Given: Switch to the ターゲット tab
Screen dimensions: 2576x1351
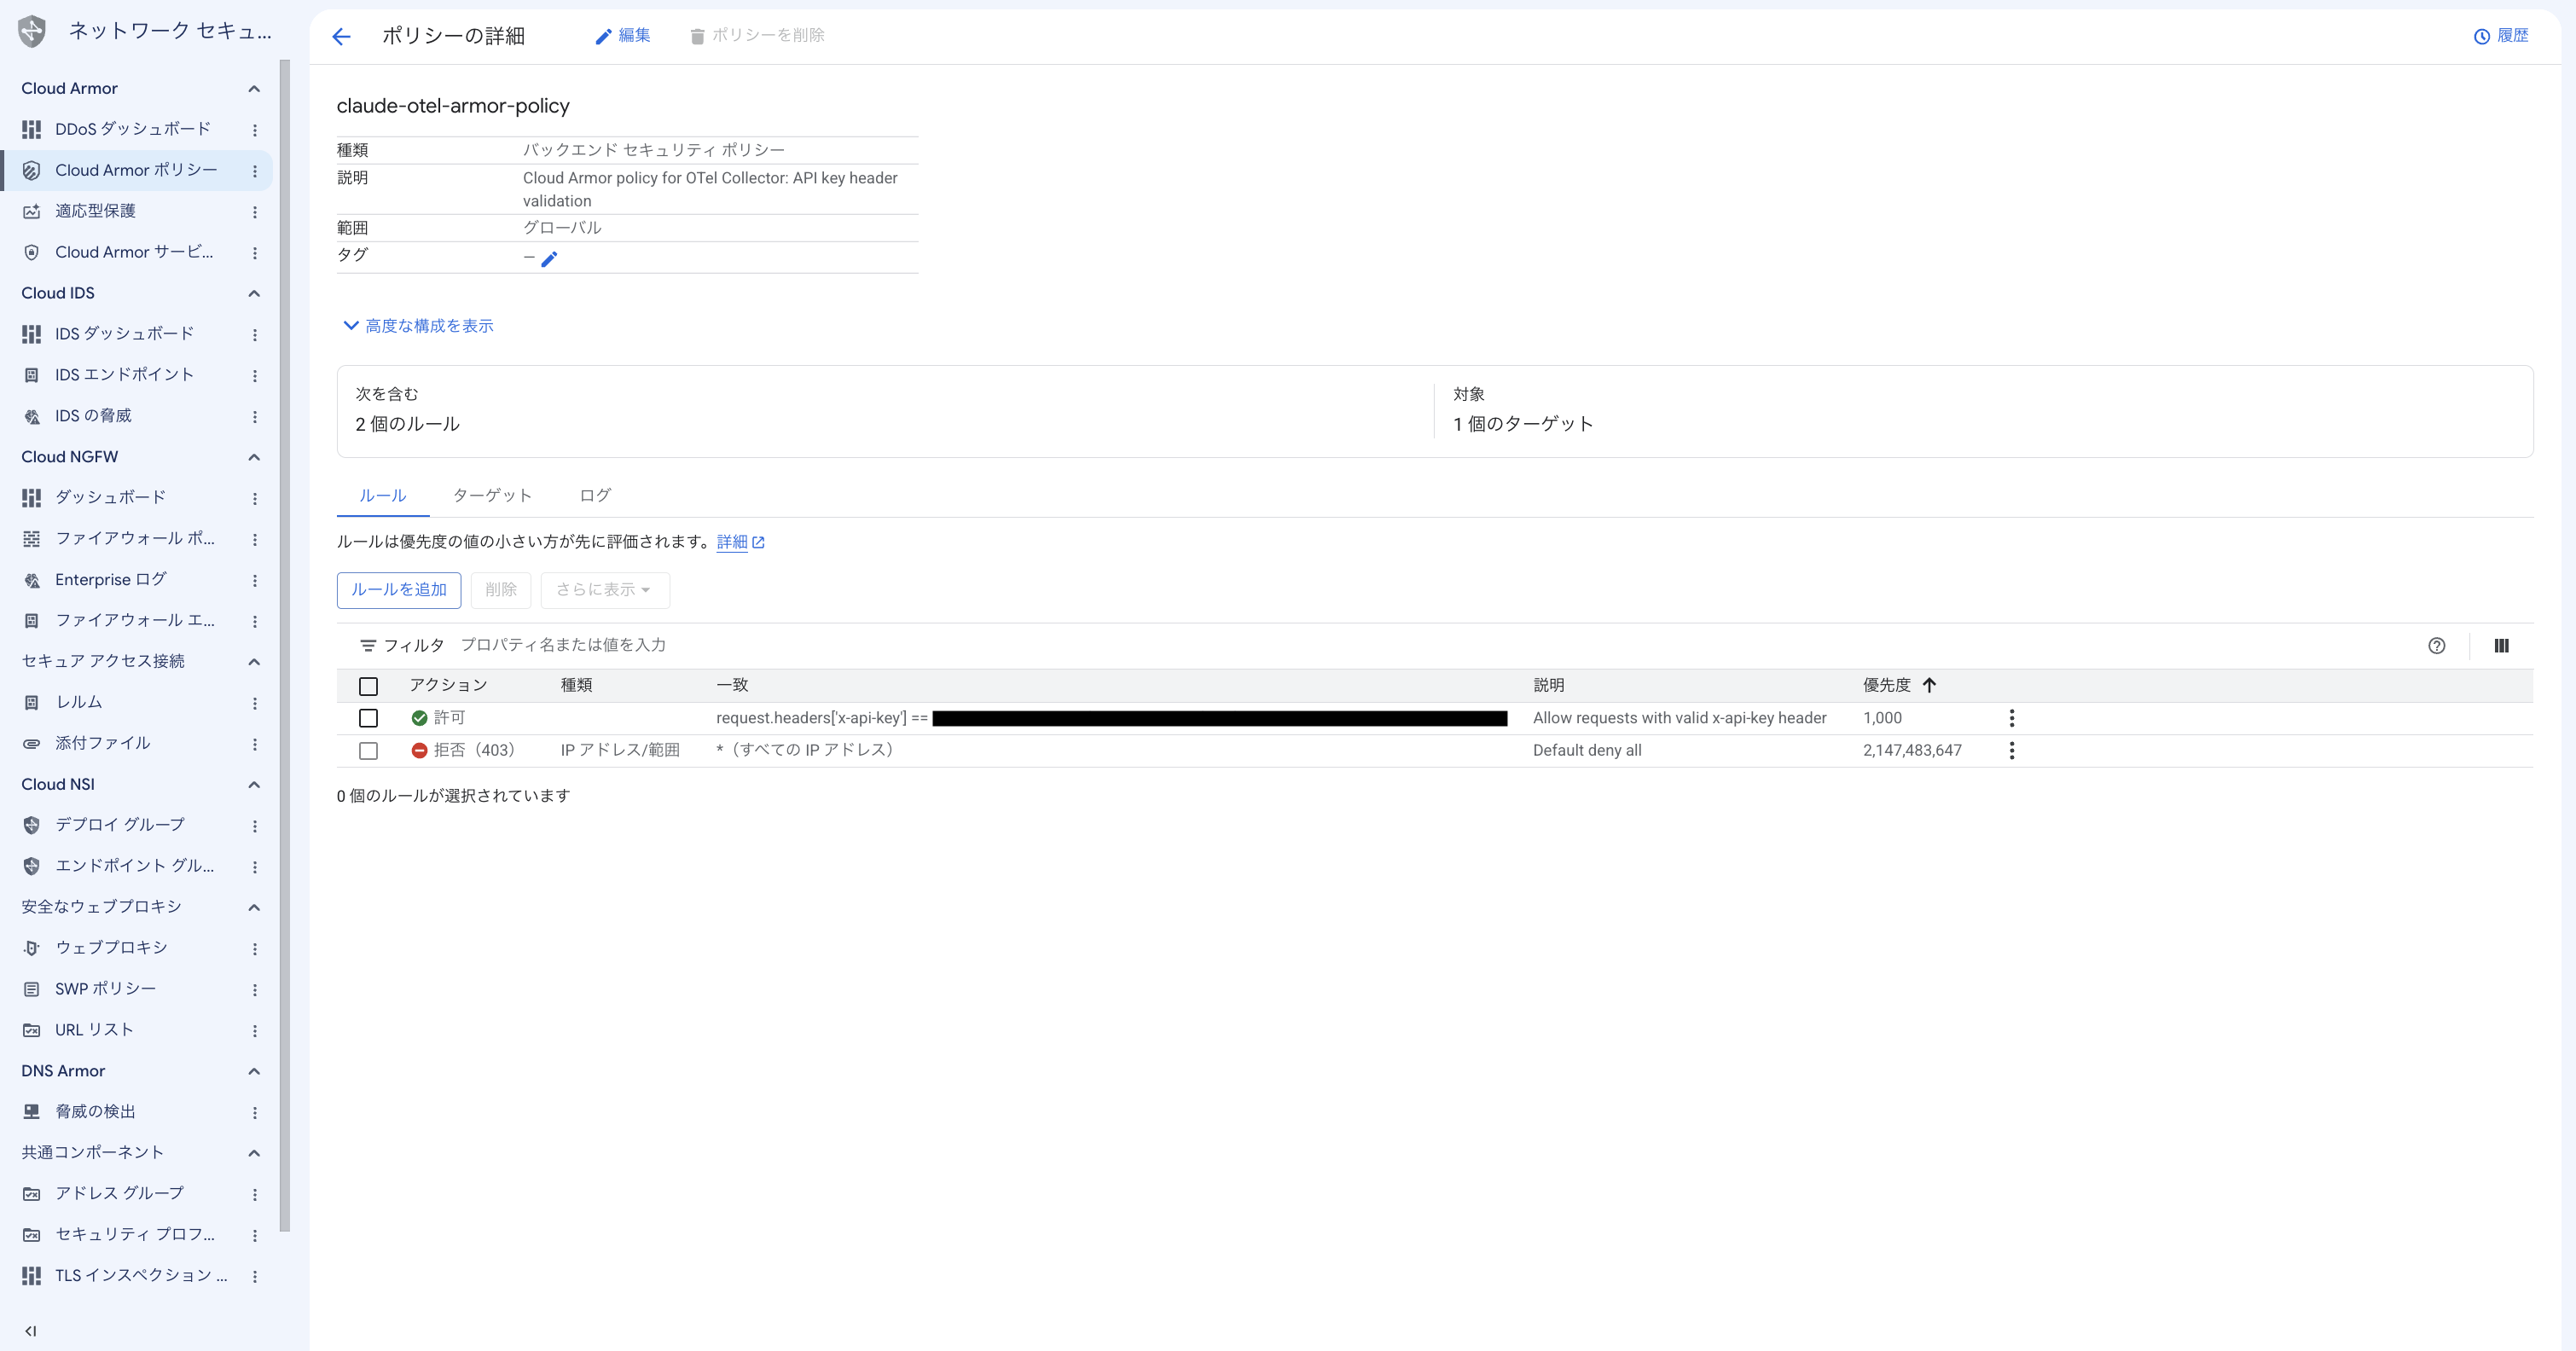Looking at the screenshot, I should (x=492, y=495).
